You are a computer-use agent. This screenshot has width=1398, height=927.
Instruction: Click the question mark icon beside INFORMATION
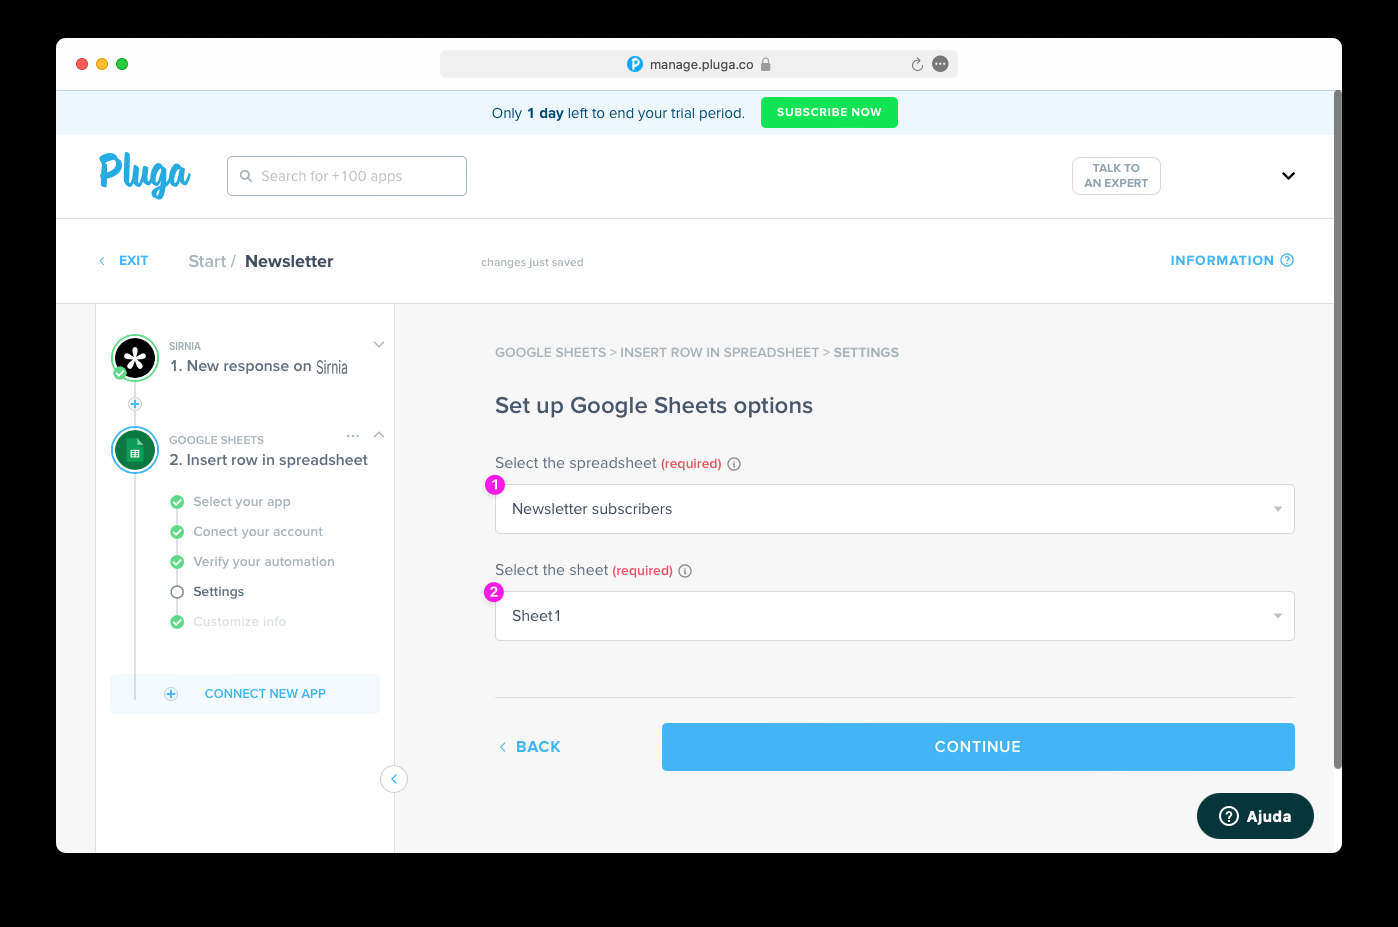[x=1287, y=260]
